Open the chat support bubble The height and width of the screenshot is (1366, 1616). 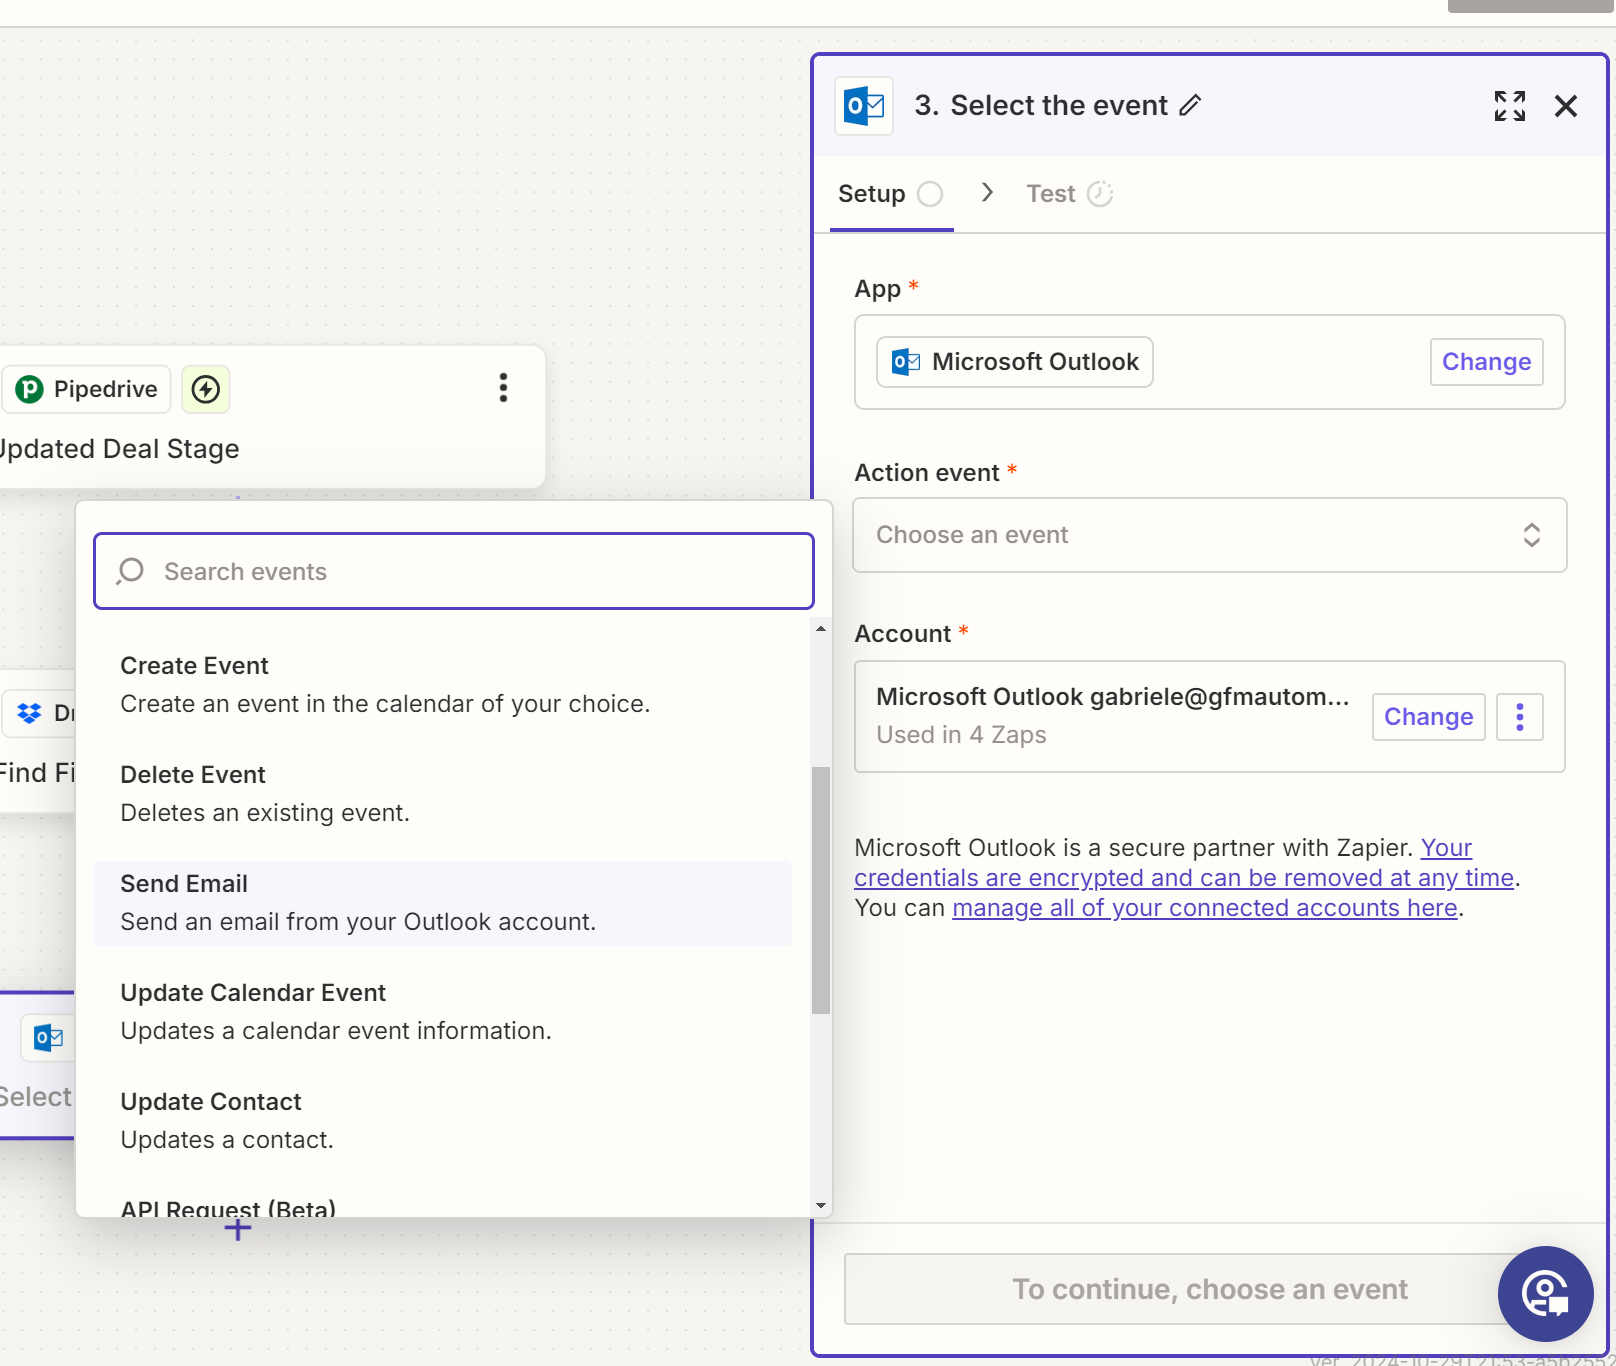[x=1545, y=1294]
